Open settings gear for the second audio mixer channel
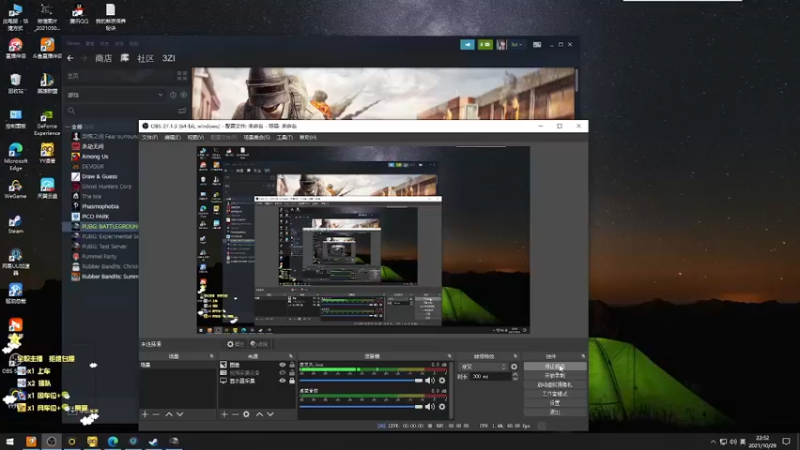Image resolution: width=800 pixels, height=450 pixels. (442, 407)
